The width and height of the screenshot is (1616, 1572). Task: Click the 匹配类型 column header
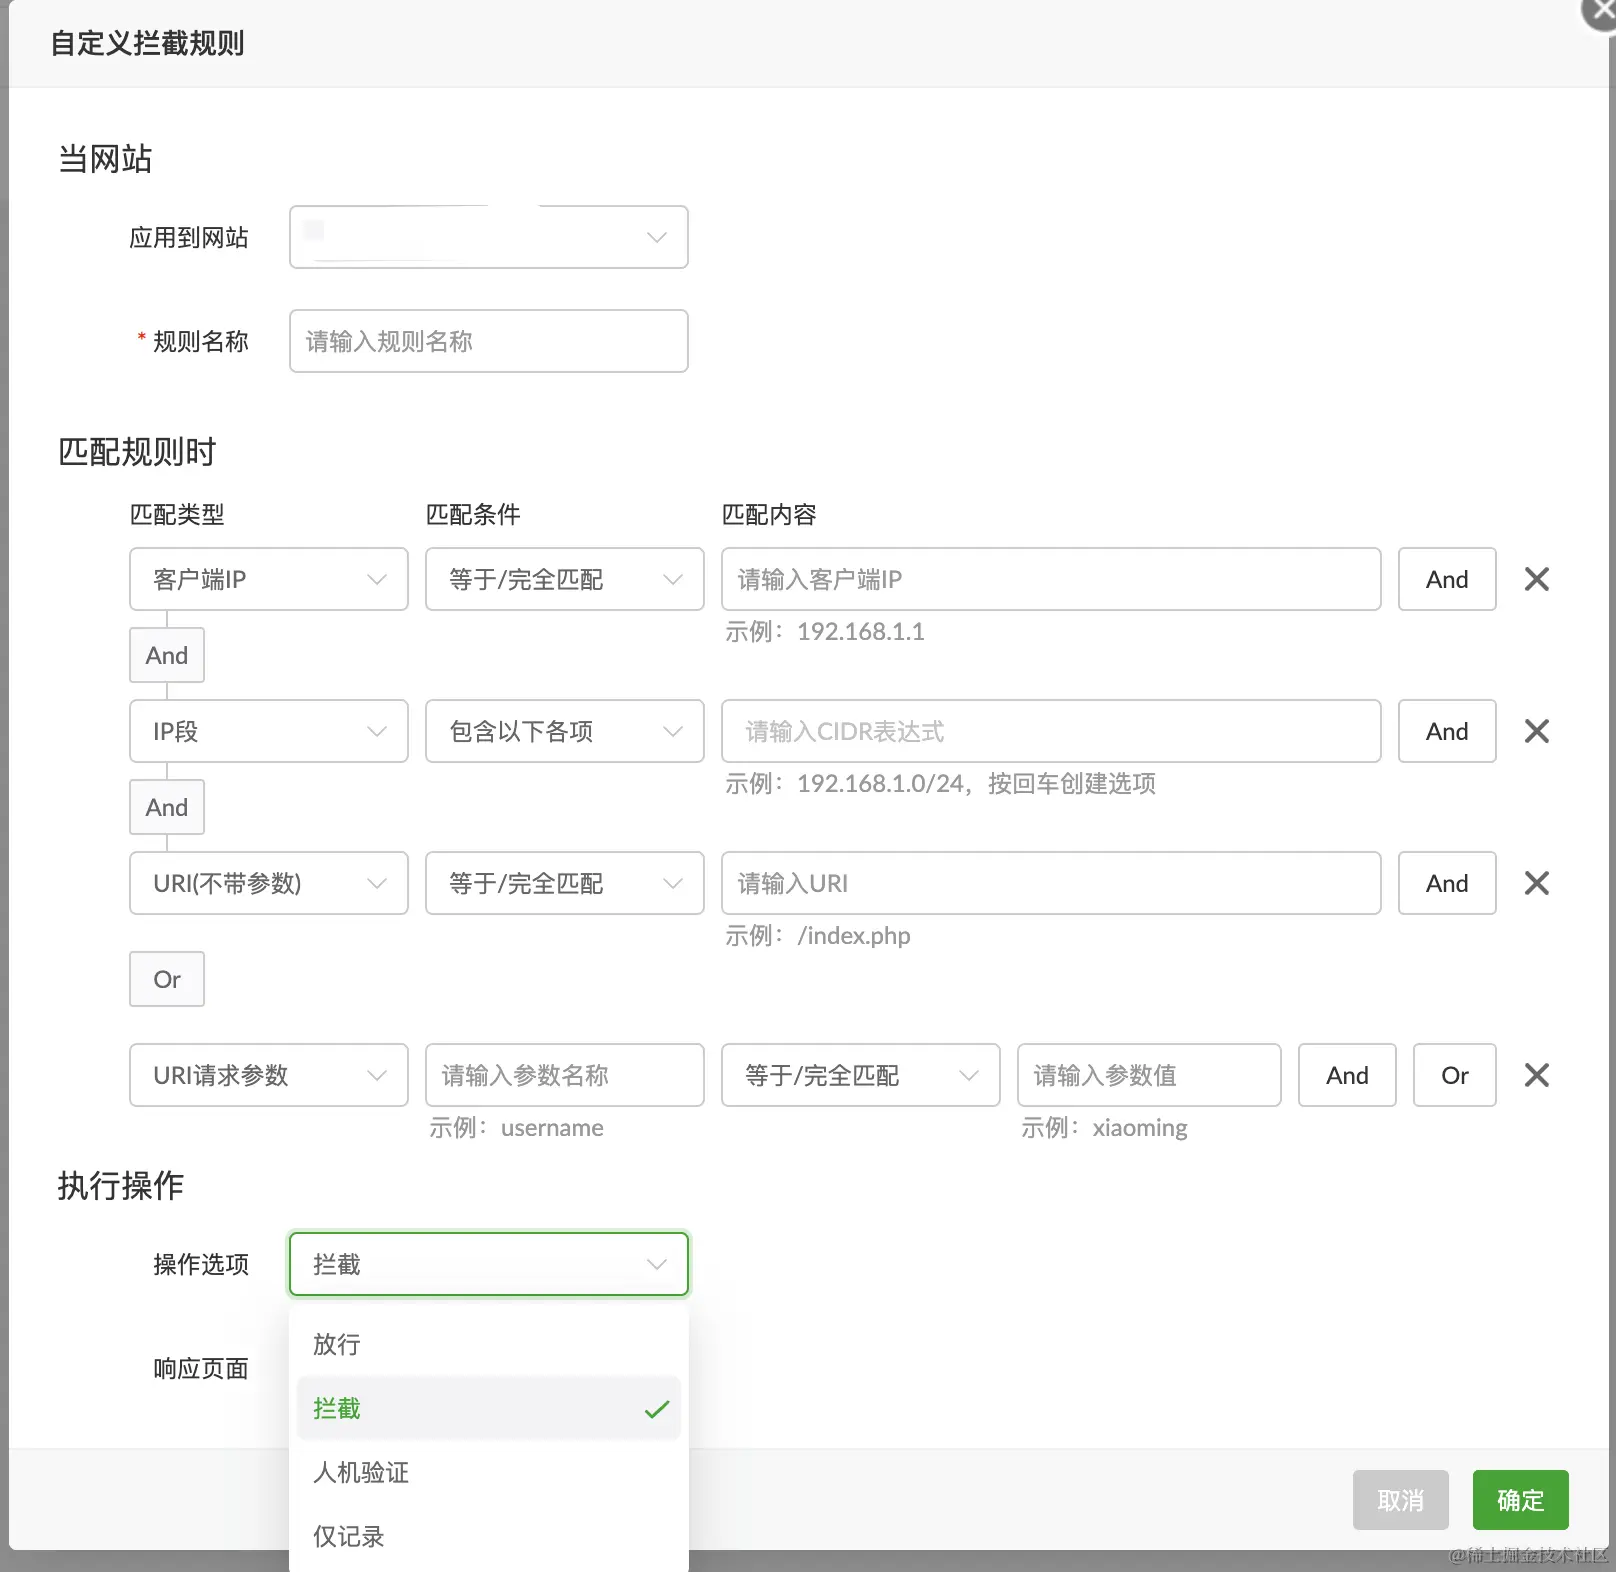177,514
